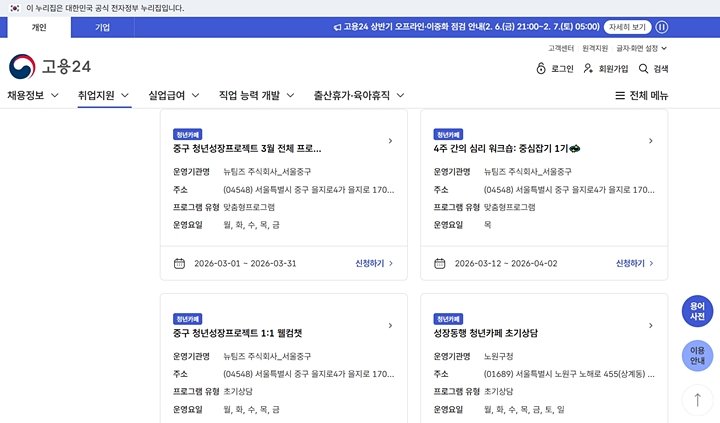This screenshot has height=423, width=720.
Task: Switch to the 기업 tab
Action: coord(102,28)
